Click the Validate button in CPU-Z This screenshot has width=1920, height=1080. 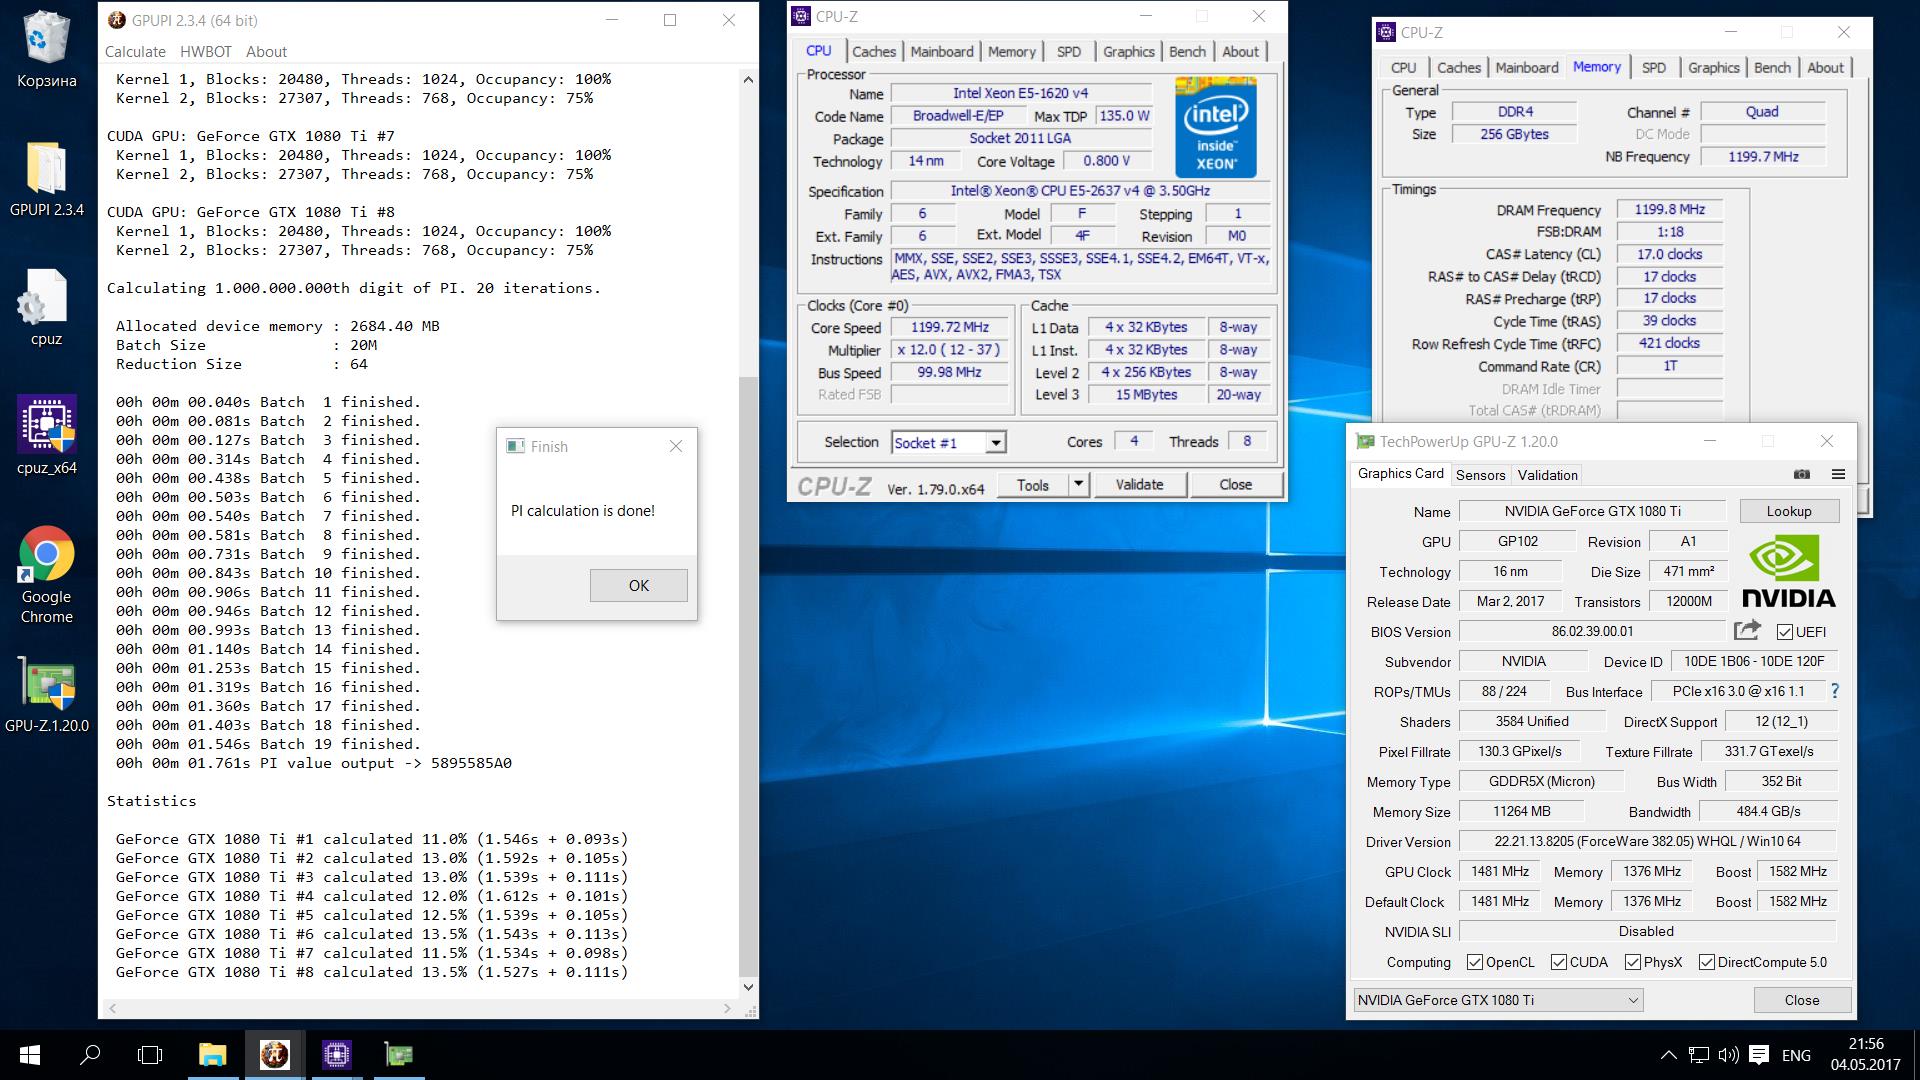point(1139,485)
